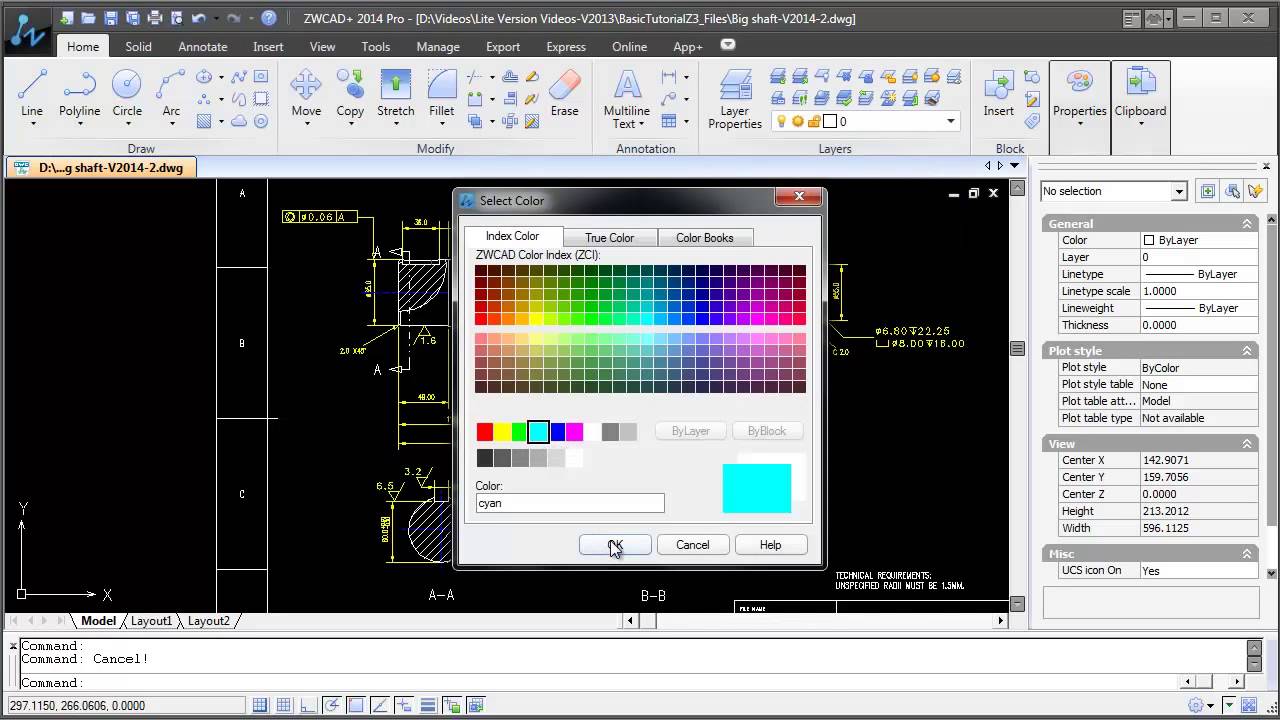Screen dimensions: 1280x720
Task: Collapse the General properties section
Action: tap(1247, 224)
